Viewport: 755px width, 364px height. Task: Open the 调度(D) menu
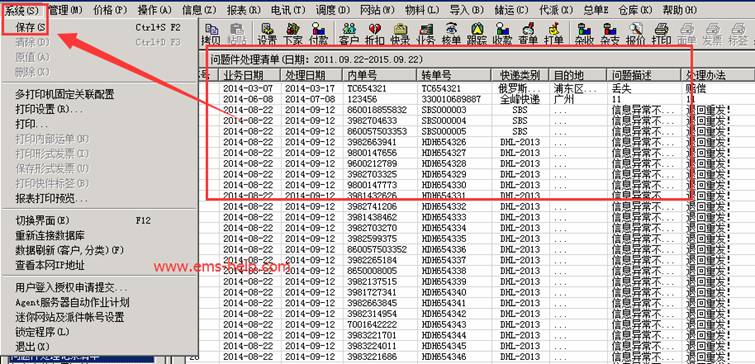coord(333,9)
